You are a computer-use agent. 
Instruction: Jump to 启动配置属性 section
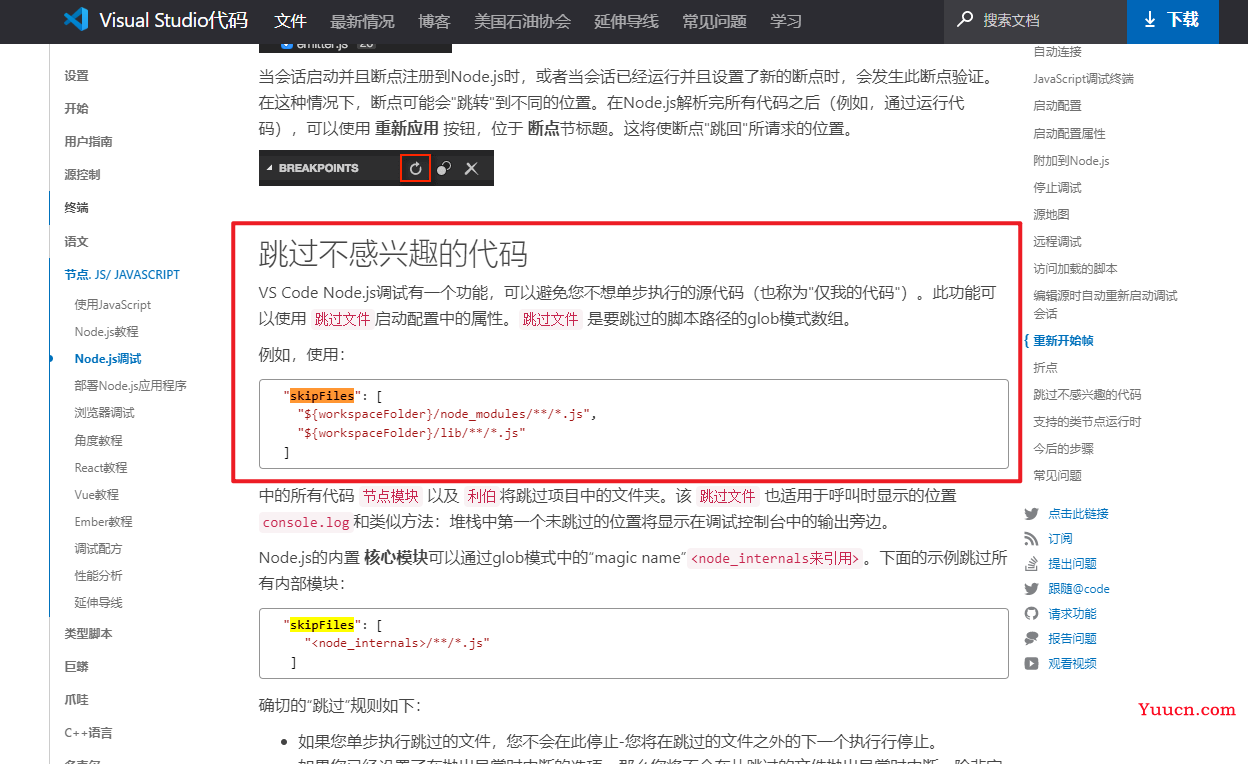click(1069, 133)
